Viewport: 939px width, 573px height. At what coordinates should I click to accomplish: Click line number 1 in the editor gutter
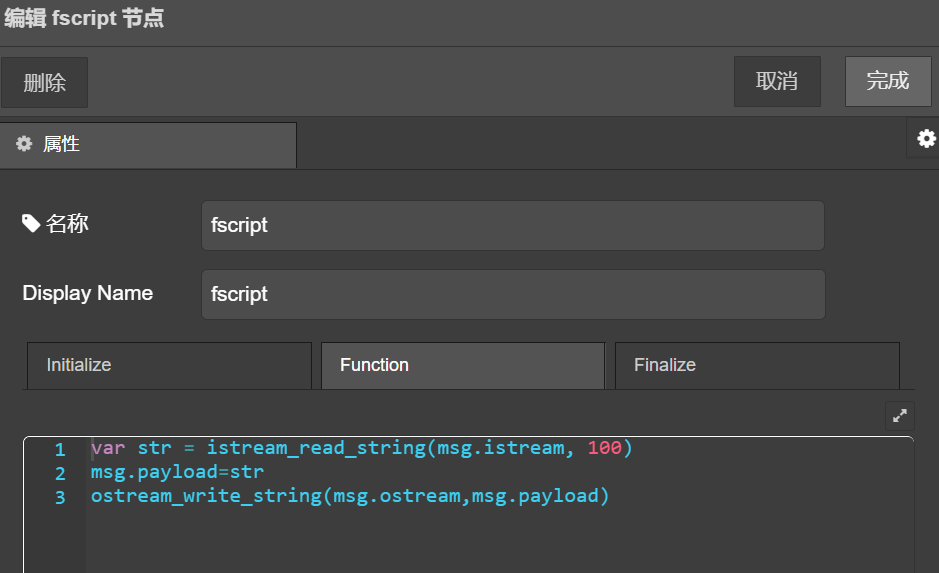pos(60,449)
